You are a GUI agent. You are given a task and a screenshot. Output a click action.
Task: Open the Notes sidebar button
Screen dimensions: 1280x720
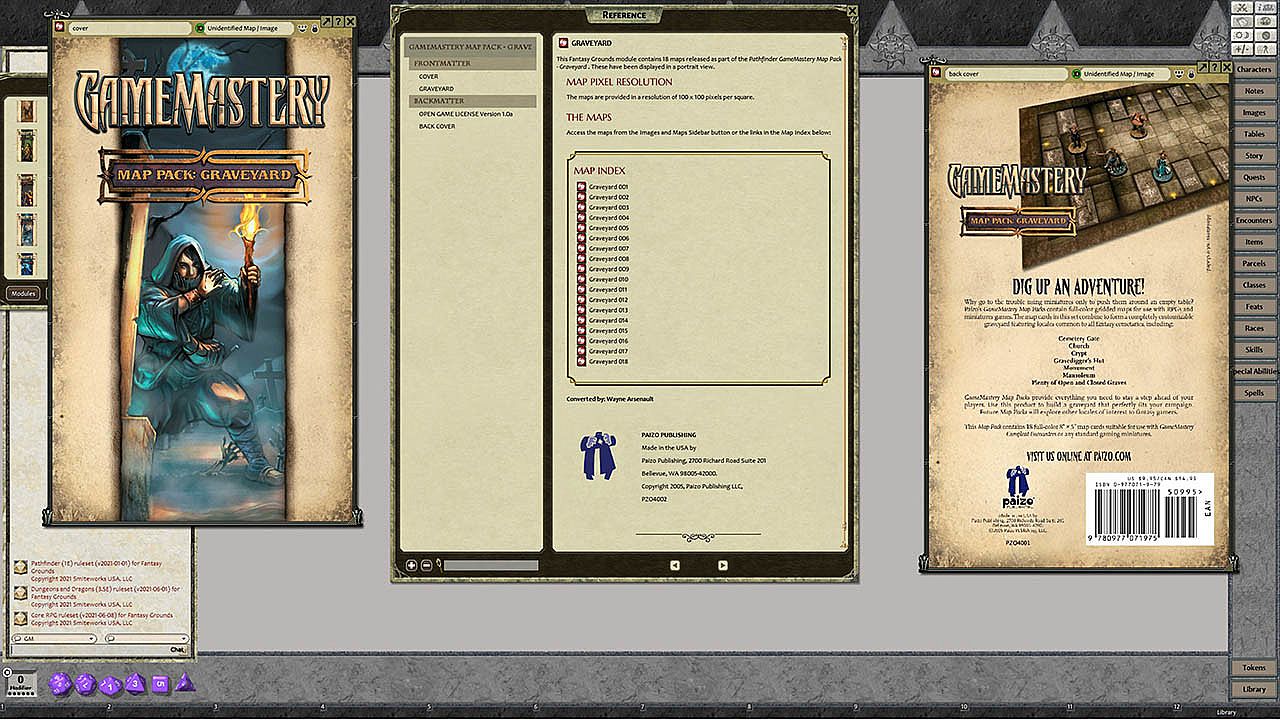pyautogui.click(x=1254, y=91)
